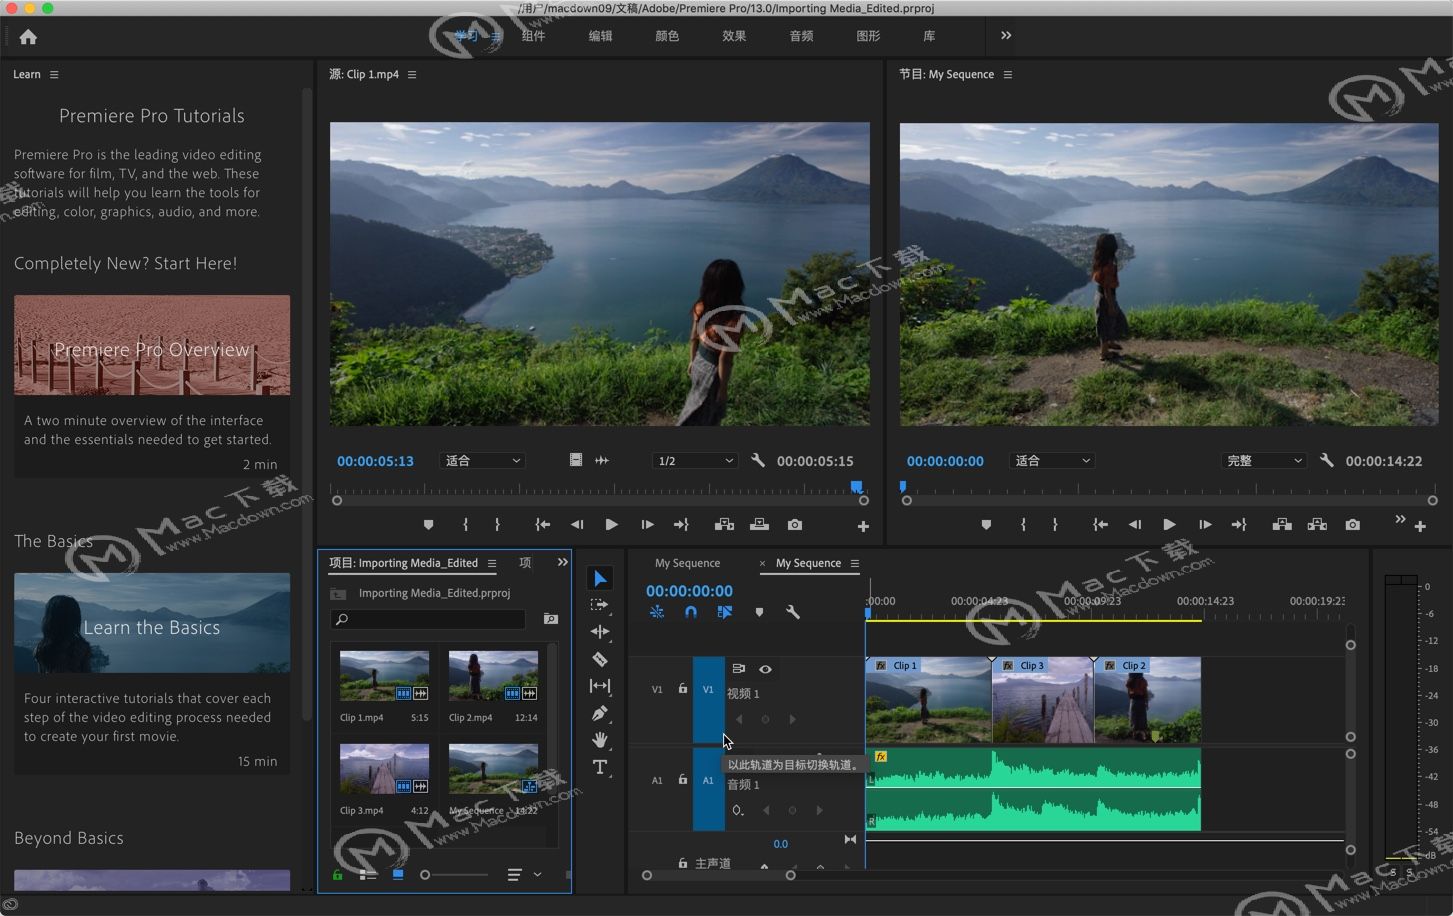The height and width of the screenshot is (916, 1453).
Task: Click Extract button in program monitor
Action: 1317,525
